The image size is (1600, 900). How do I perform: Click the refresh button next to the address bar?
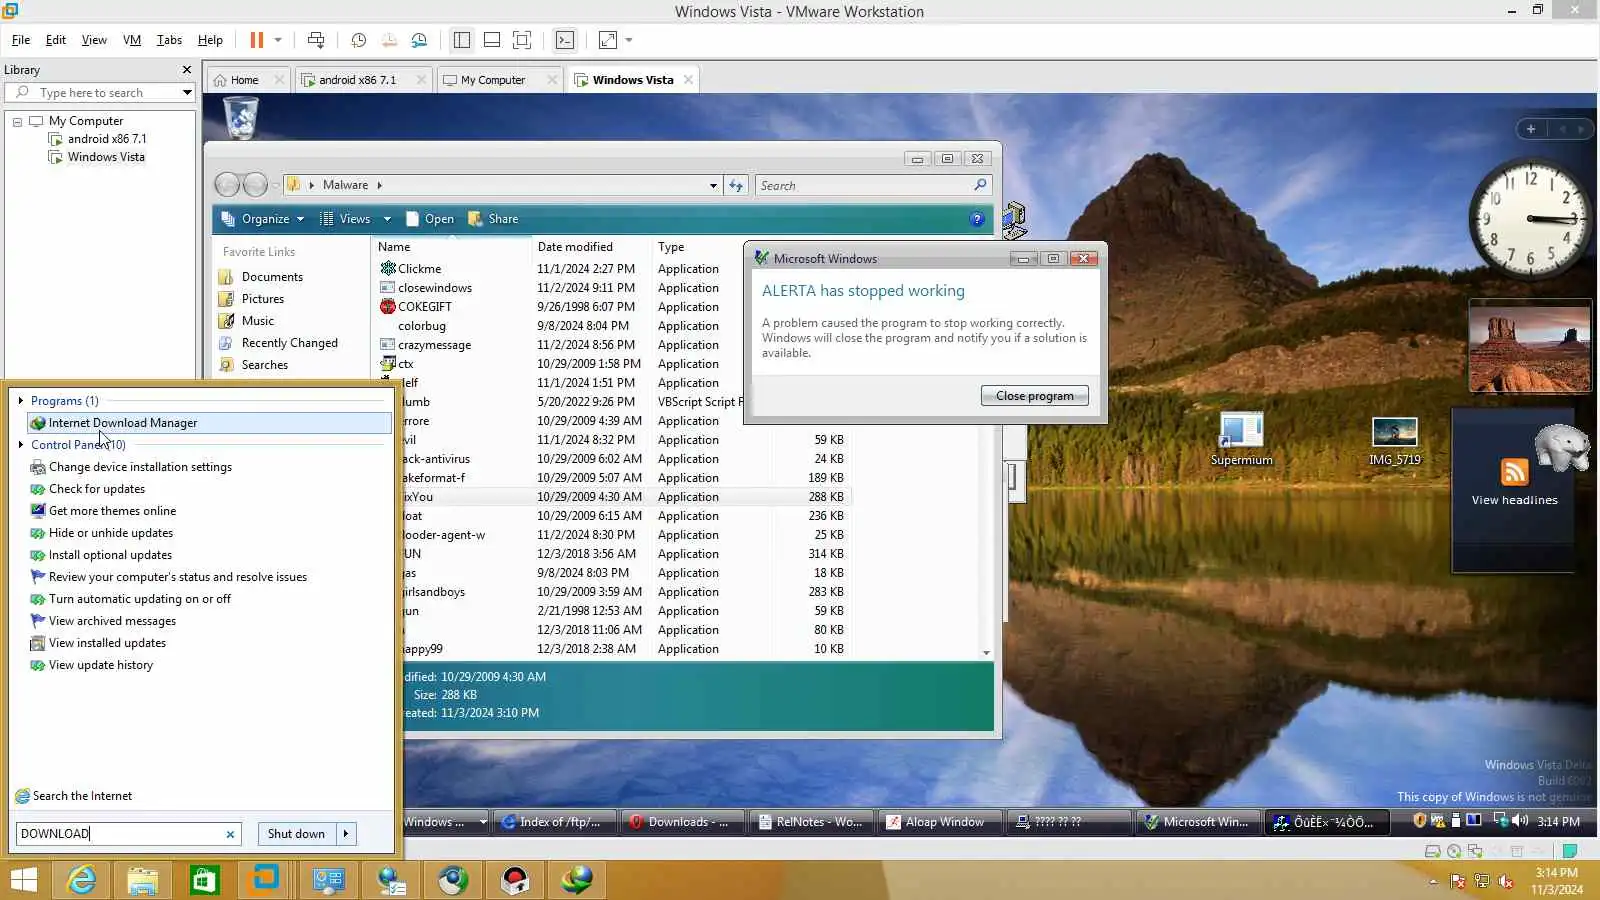[737, 185]
